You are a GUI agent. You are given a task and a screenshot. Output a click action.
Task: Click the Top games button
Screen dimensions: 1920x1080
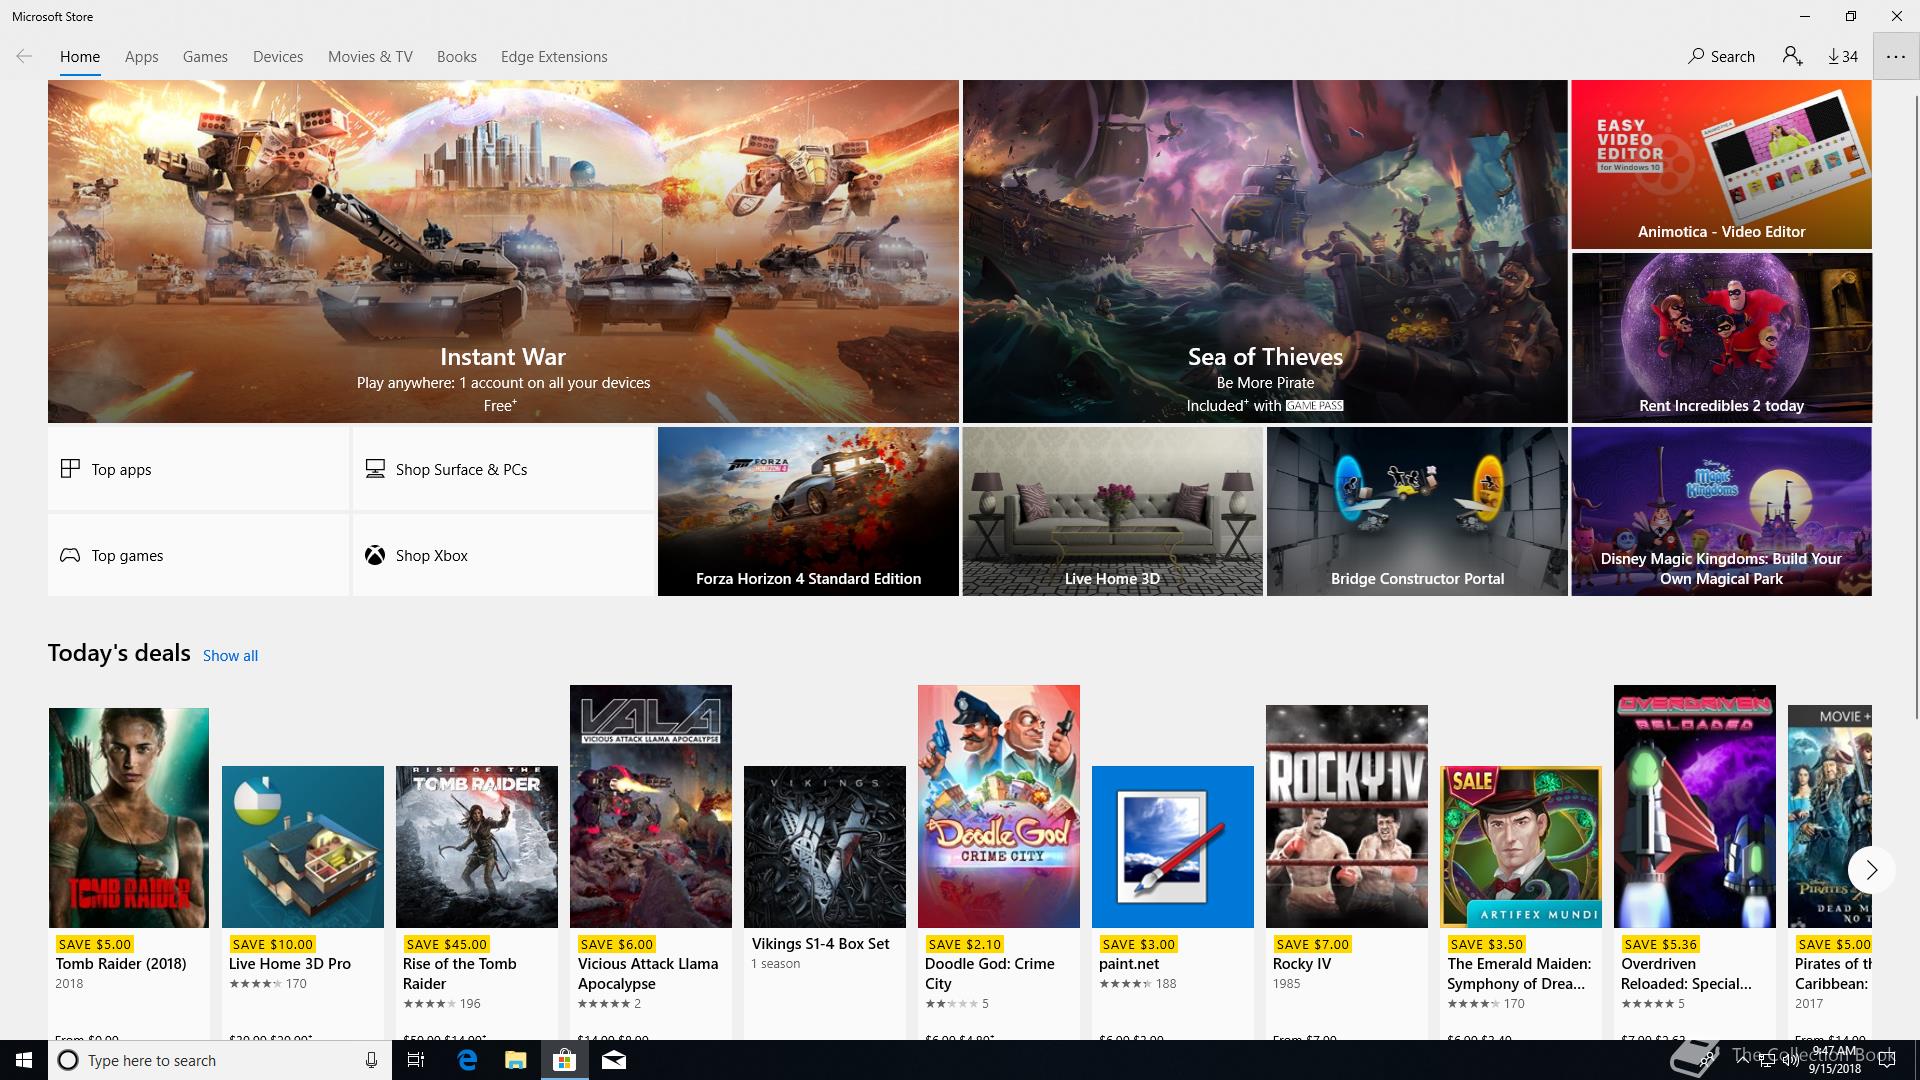coord(198,555)
